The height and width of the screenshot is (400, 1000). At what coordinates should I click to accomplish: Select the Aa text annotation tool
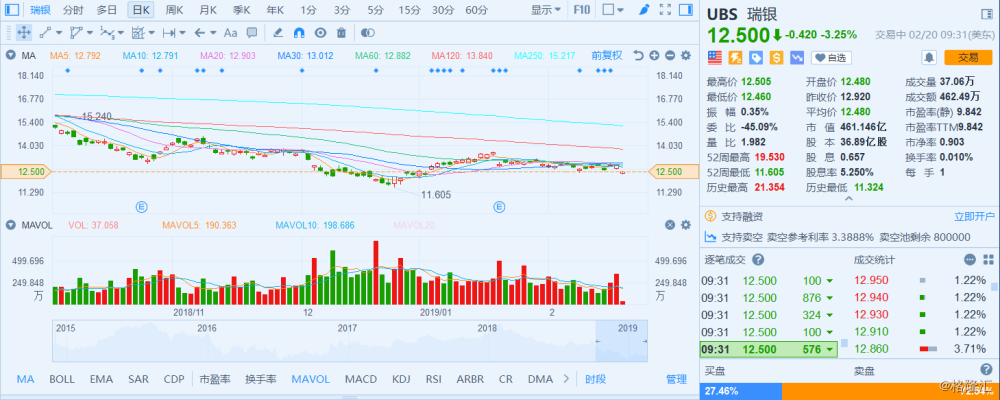(x=231, y=33)
